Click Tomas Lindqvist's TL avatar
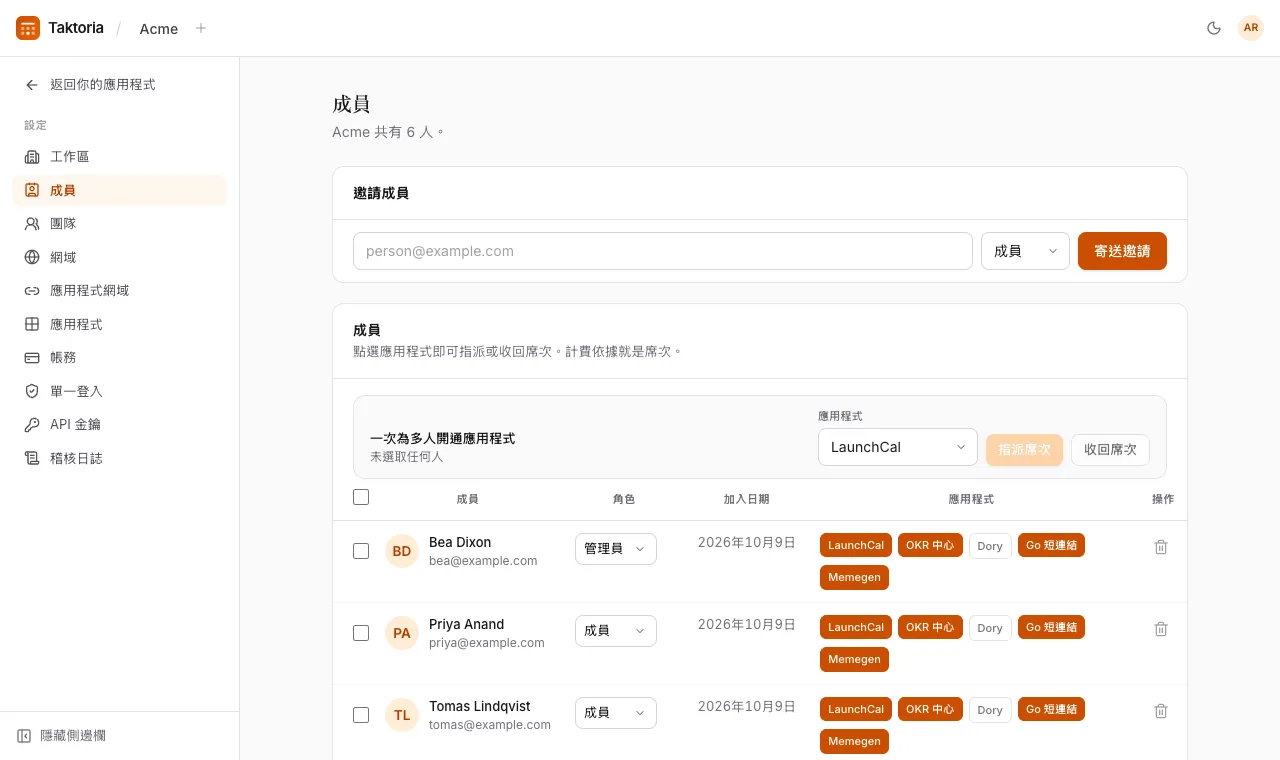This screenshot has width=1280, height=760. pos(402,715)
